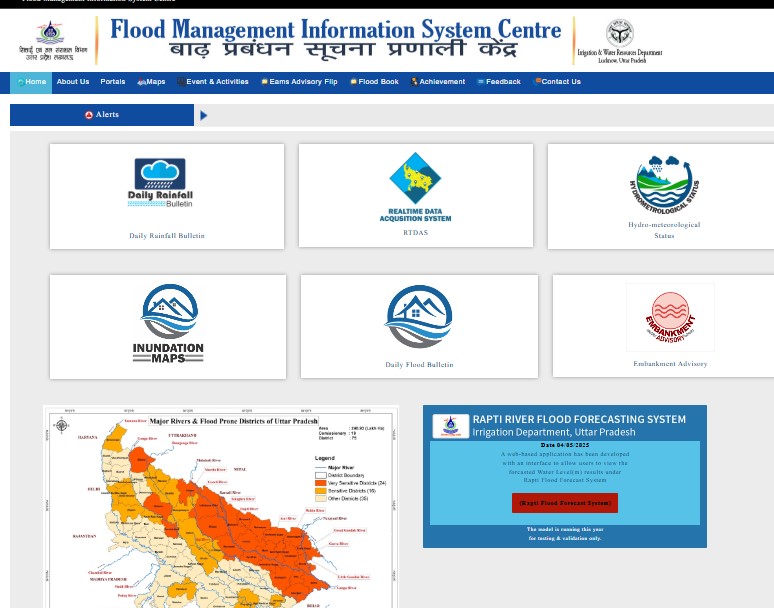Click the Major River legend entry
This screenshot has width=774, height=608.
pyautogui.click(x=334, y=467)
